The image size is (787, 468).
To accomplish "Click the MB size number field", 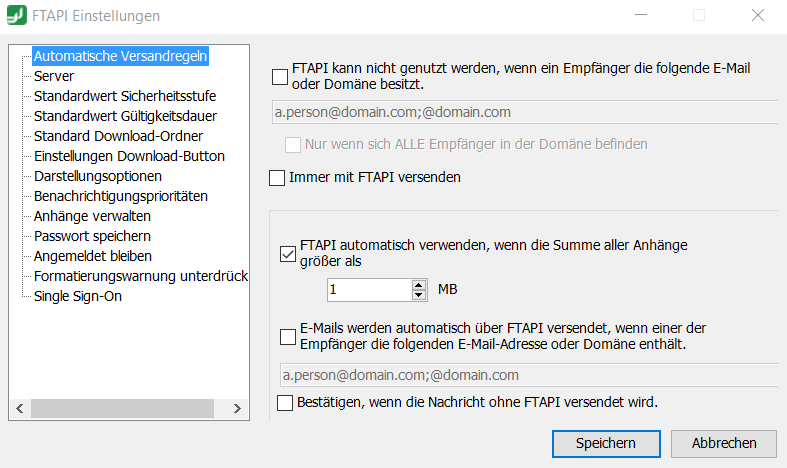I will pos(369,290).
